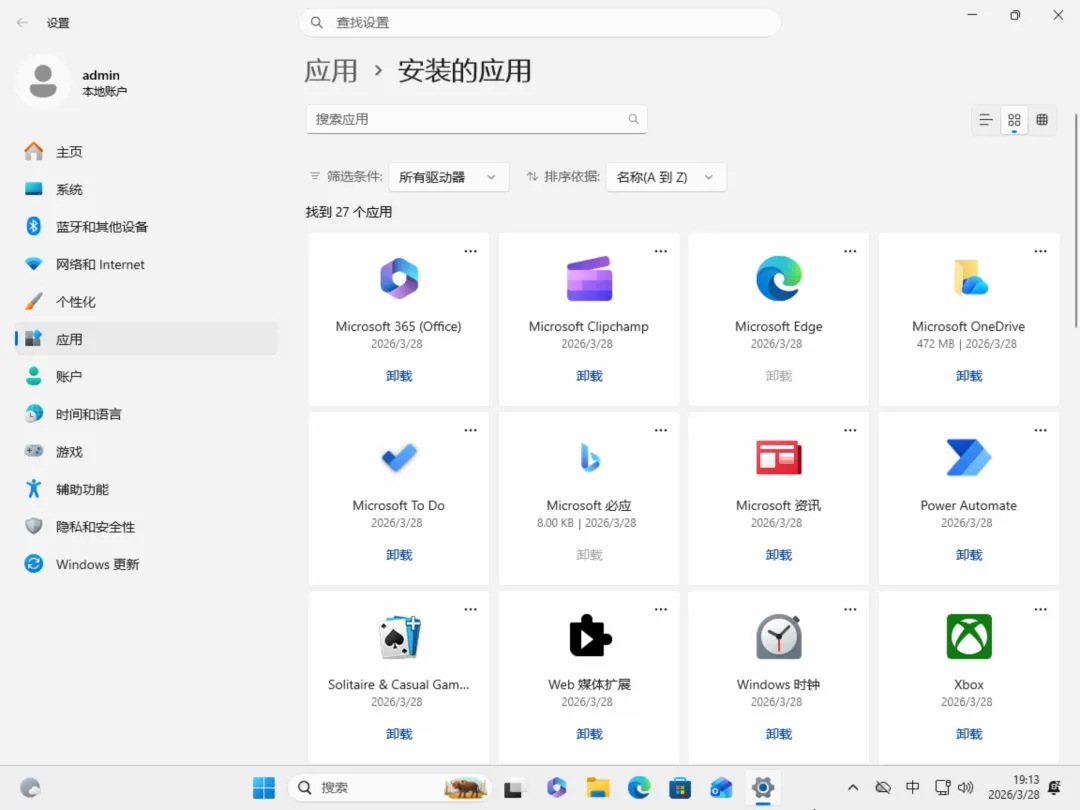Screen dimensions: 1080x810
Task: Open more options for Microsoft To Do
Action: [470, 430]
